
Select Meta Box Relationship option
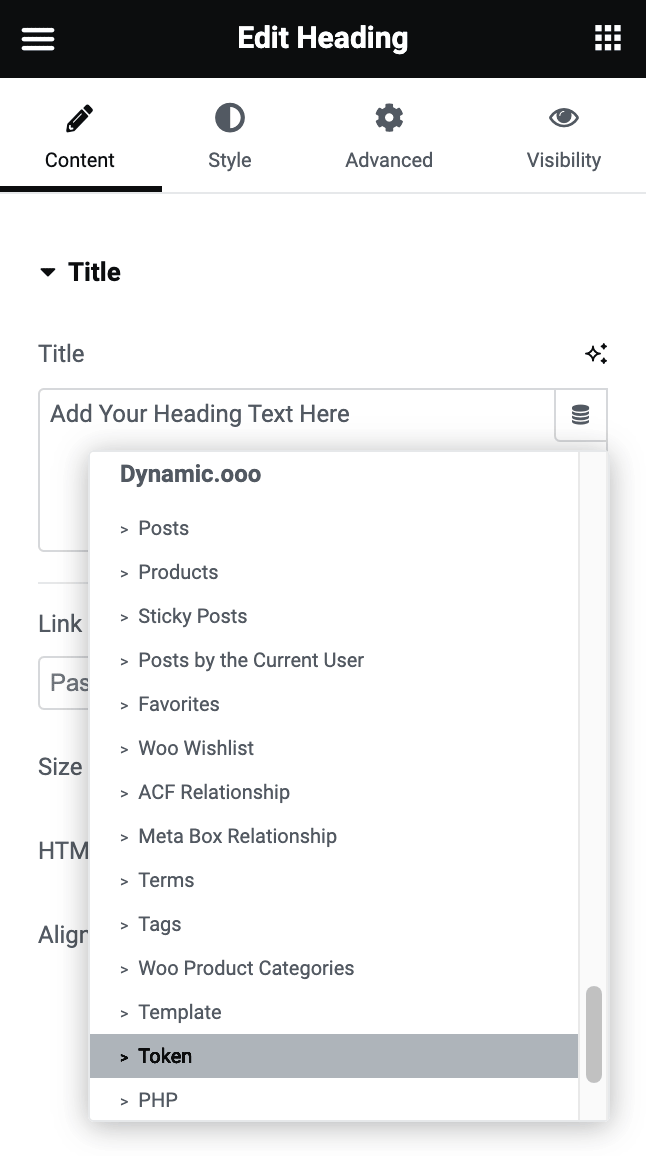click(x=237, y=836)
